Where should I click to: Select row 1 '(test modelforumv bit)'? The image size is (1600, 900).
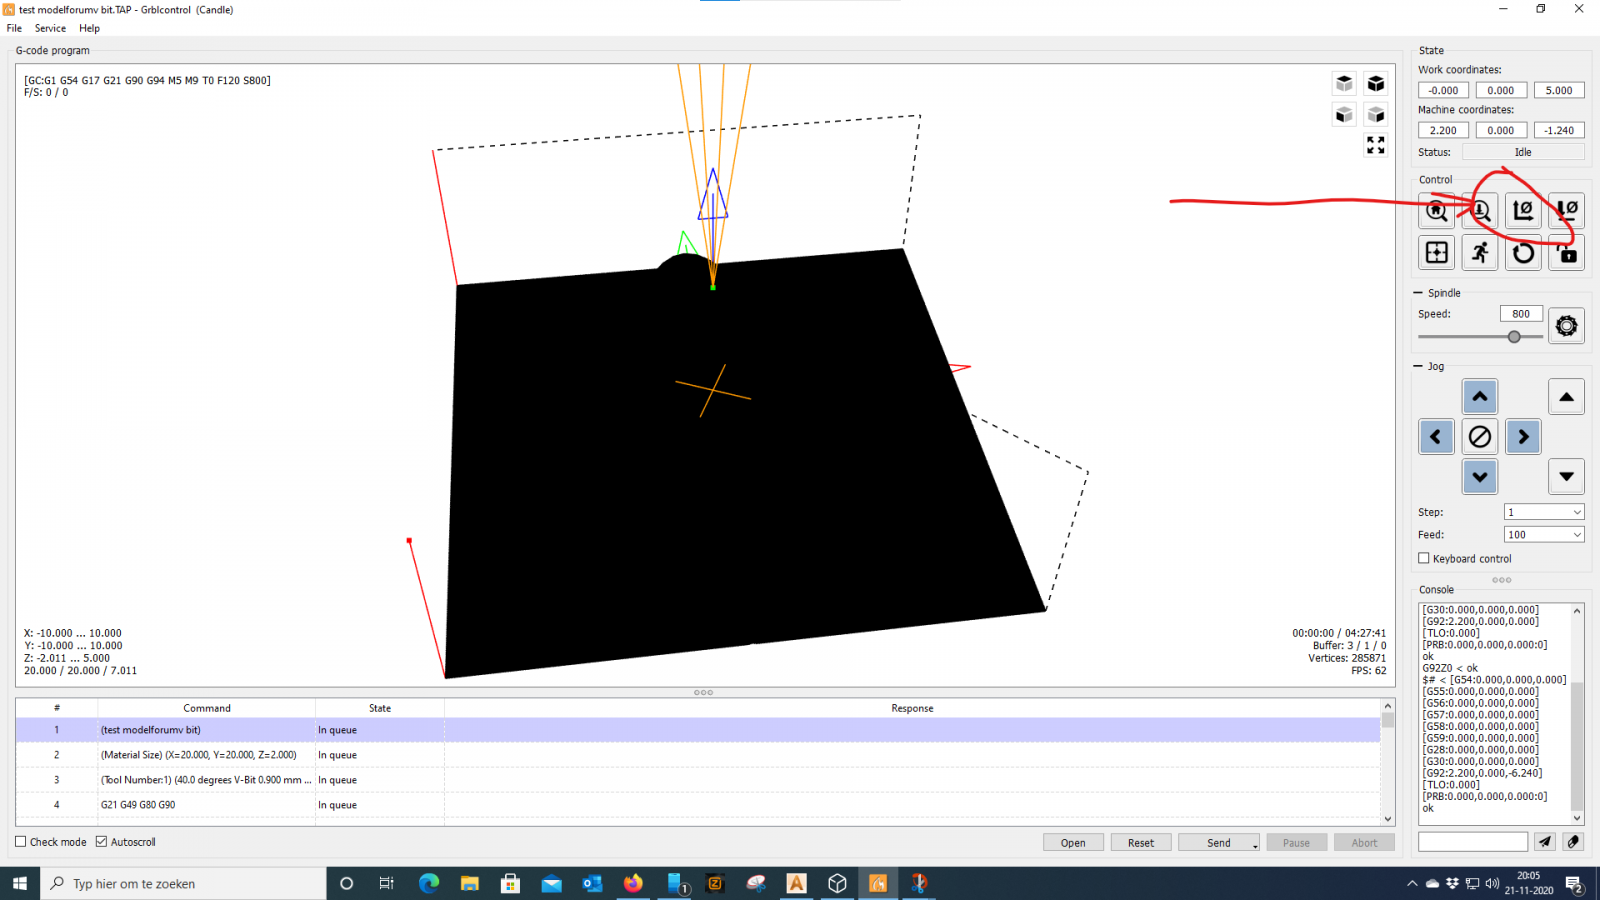pos(698,730)
